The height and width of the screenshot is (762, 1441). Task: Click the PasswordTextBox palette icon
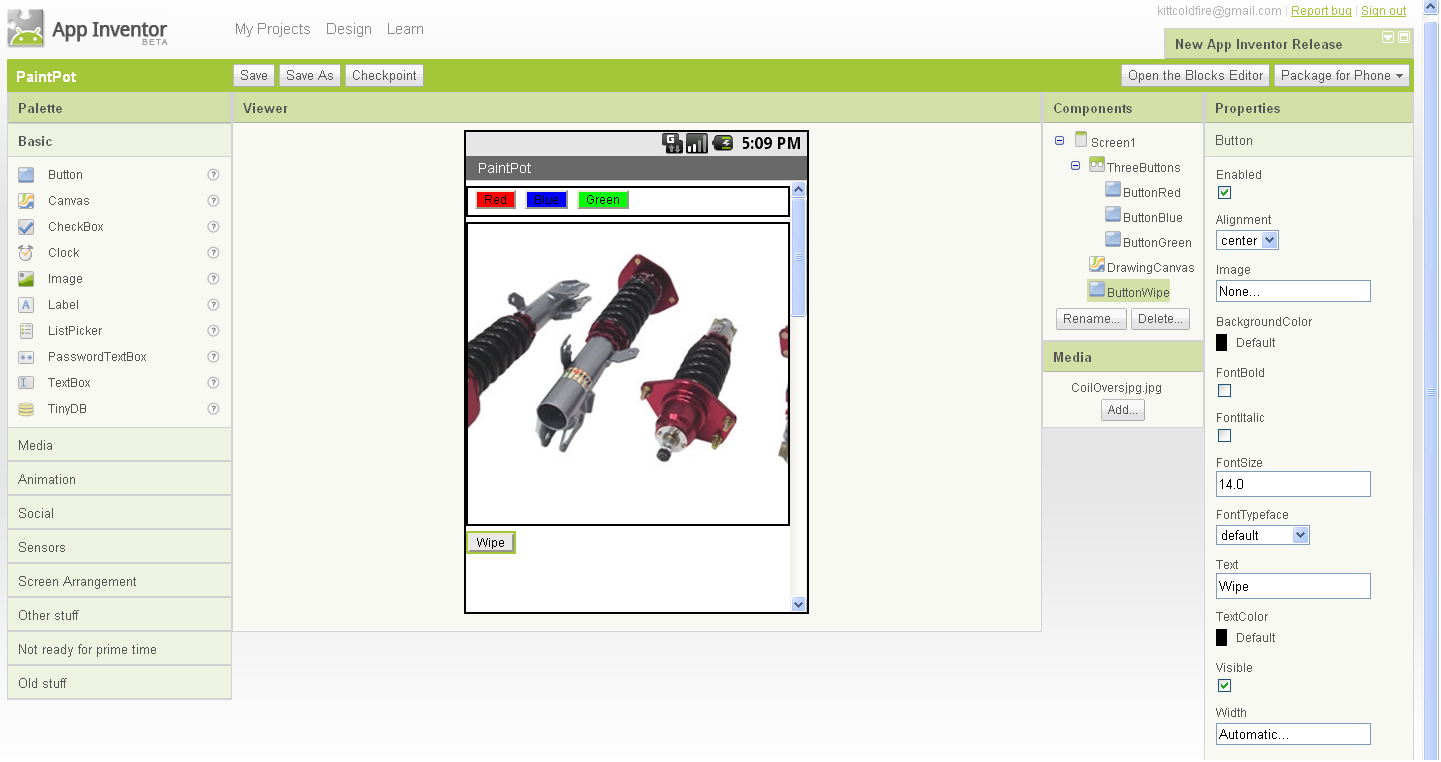coord(26,357)
